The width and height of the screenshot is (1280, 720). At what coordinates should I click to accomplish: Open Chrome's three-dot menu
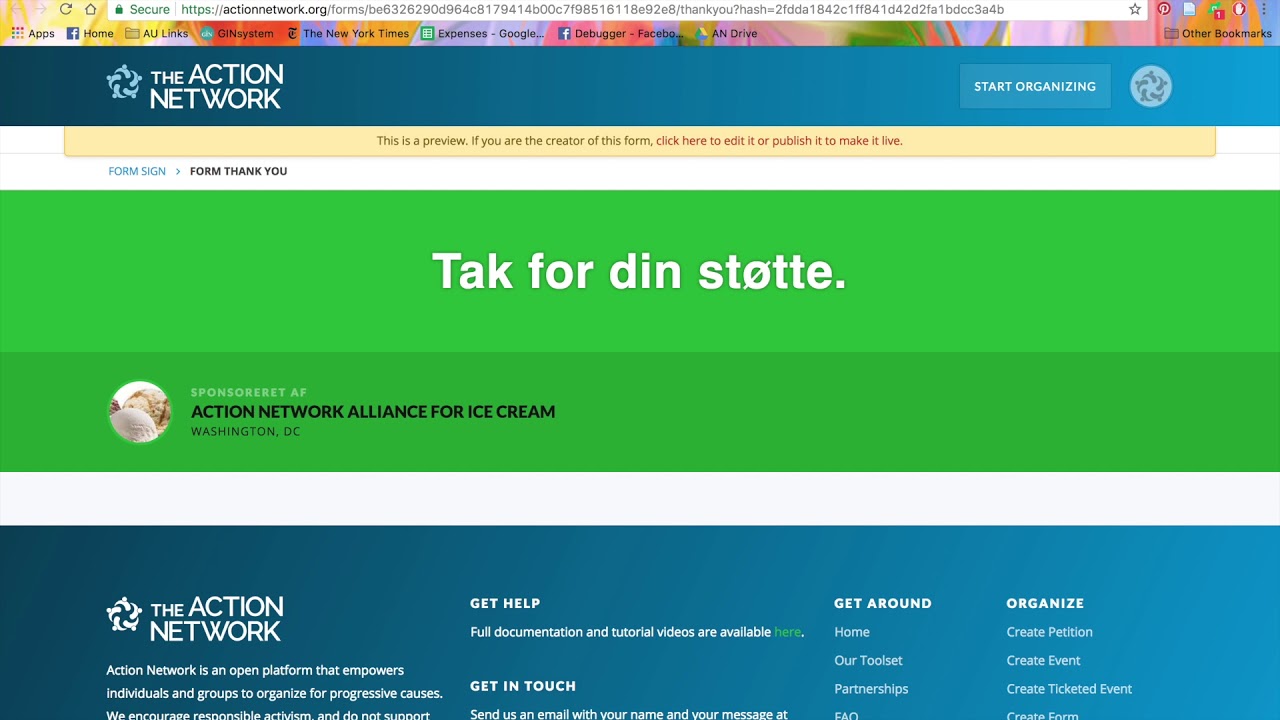coord(1266,9)
